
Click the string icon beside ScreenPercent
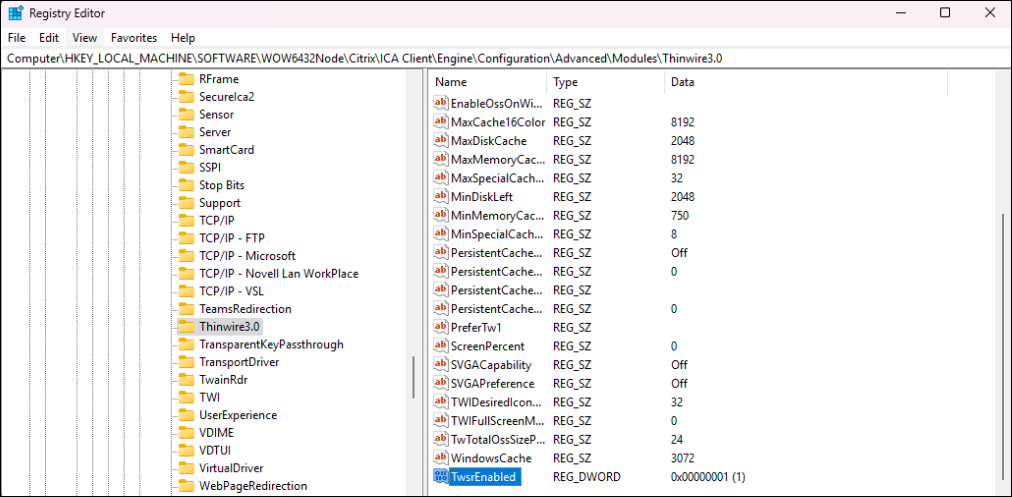click(x=441, y=347)
